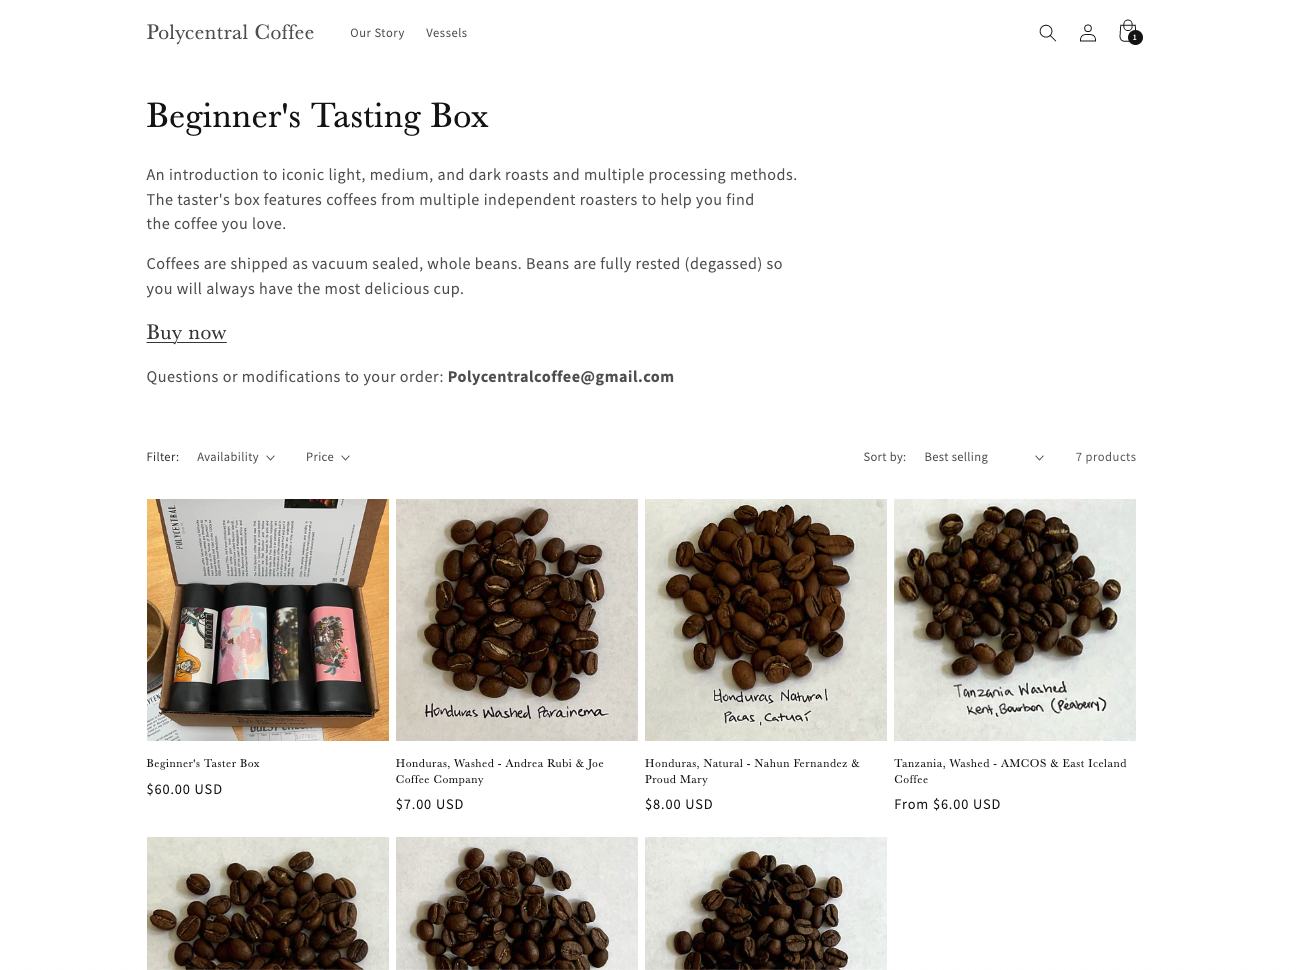Open the search magnifier icon
The height and width of the screenshot is (970, 1296).
tap(1047, 33)
